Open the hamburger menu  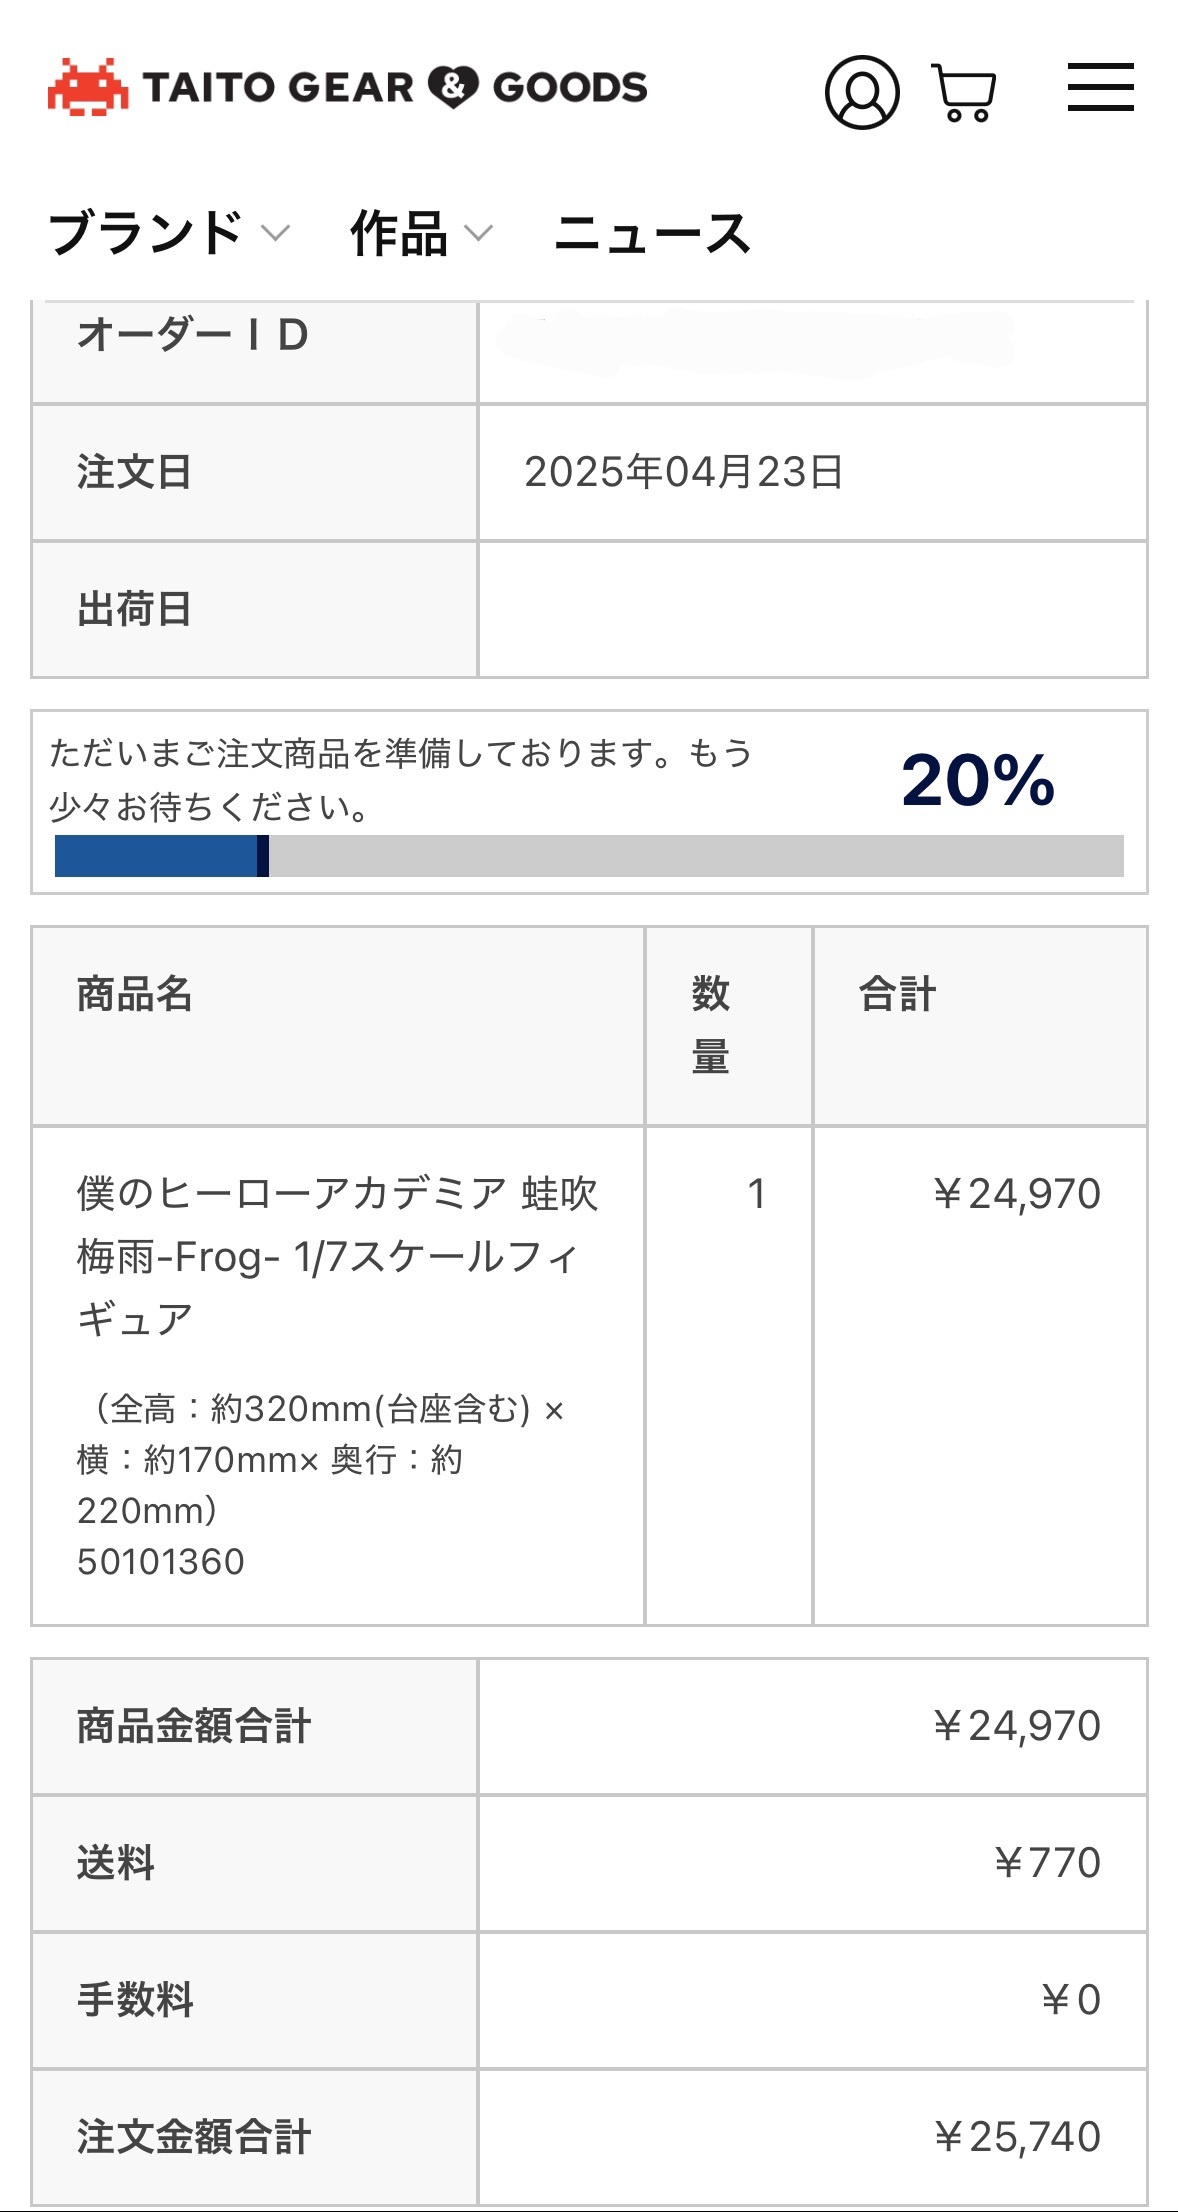coord(1100,87)
